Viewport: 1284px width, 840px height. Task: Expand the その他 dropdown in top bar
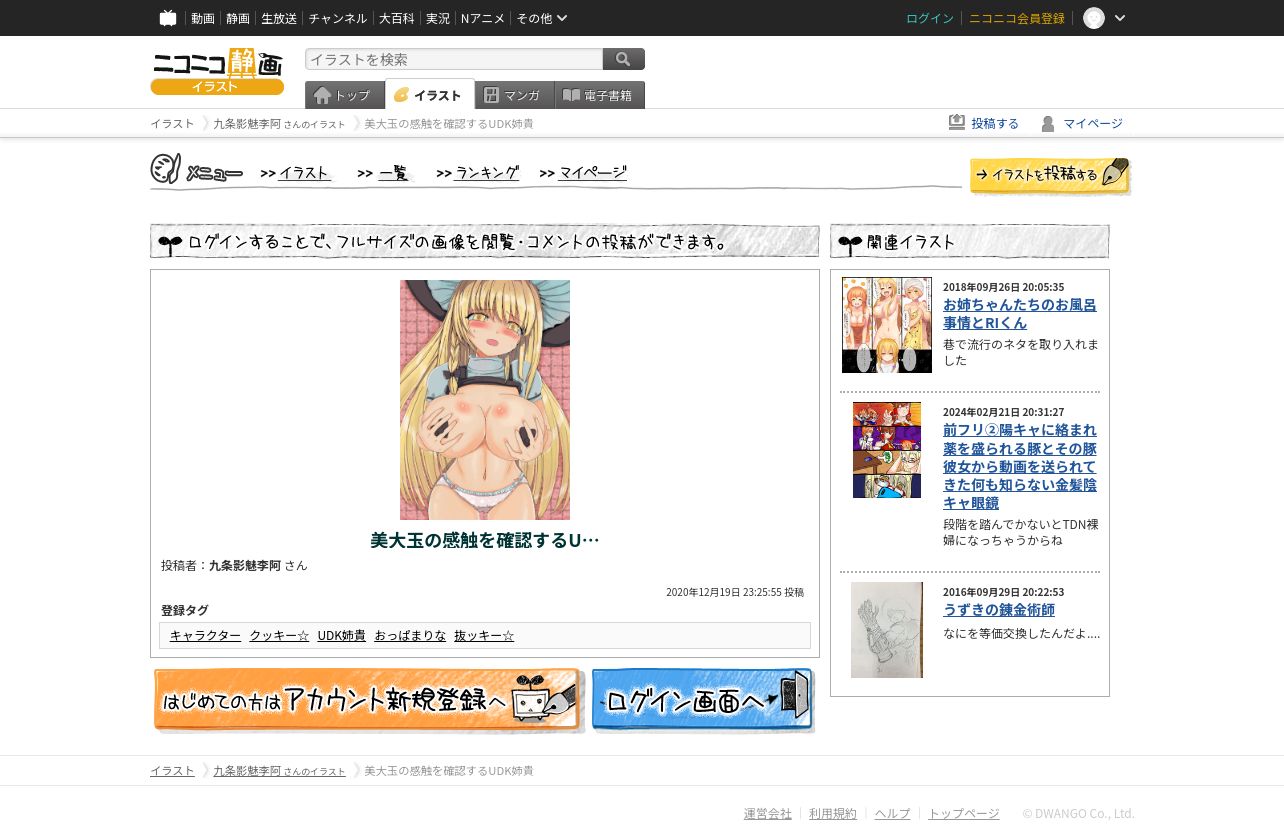coord(542,18)
